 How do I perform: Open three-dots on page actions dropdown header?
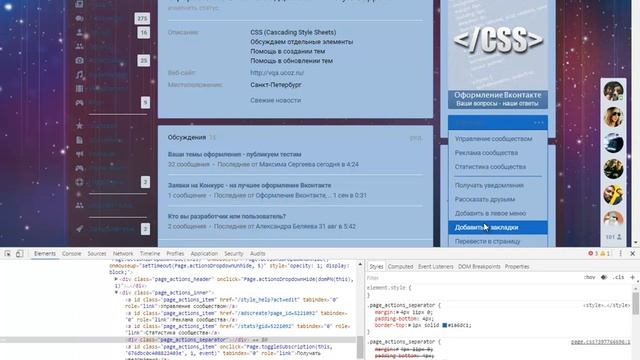[538, 122]
